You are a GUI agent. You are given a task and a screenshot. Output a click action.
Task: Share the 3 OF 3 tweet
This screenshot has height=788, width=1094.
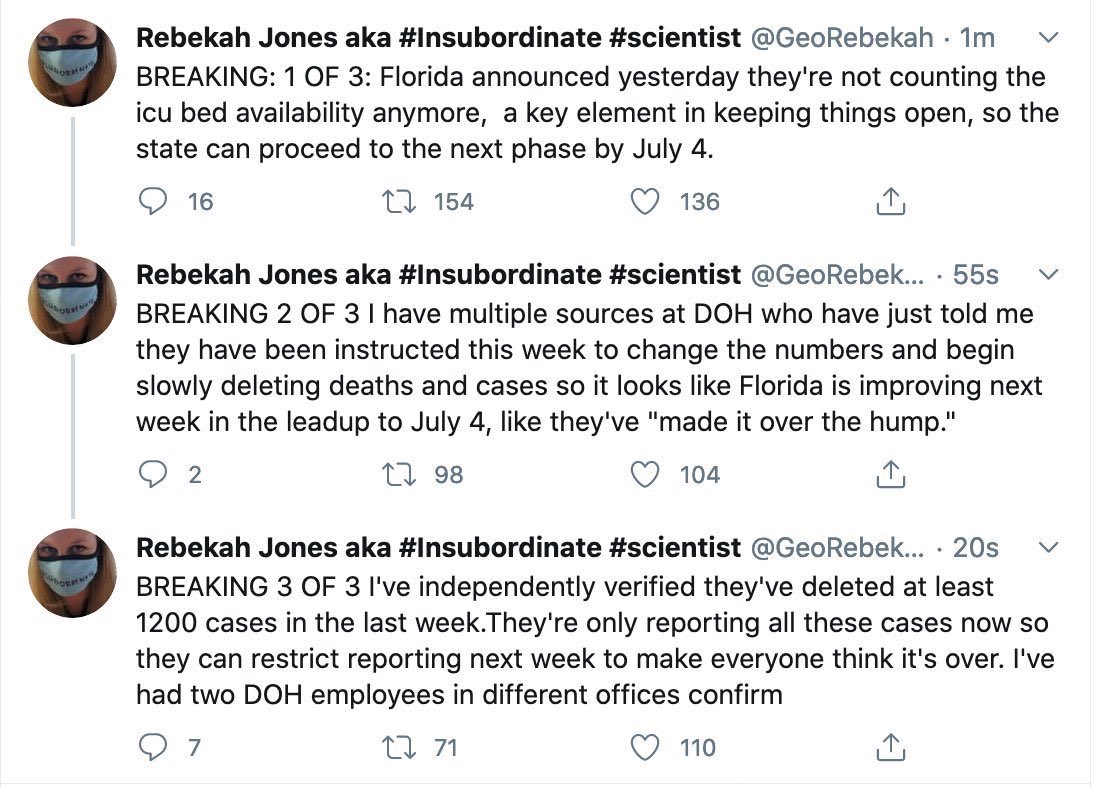tap(889, 747)
